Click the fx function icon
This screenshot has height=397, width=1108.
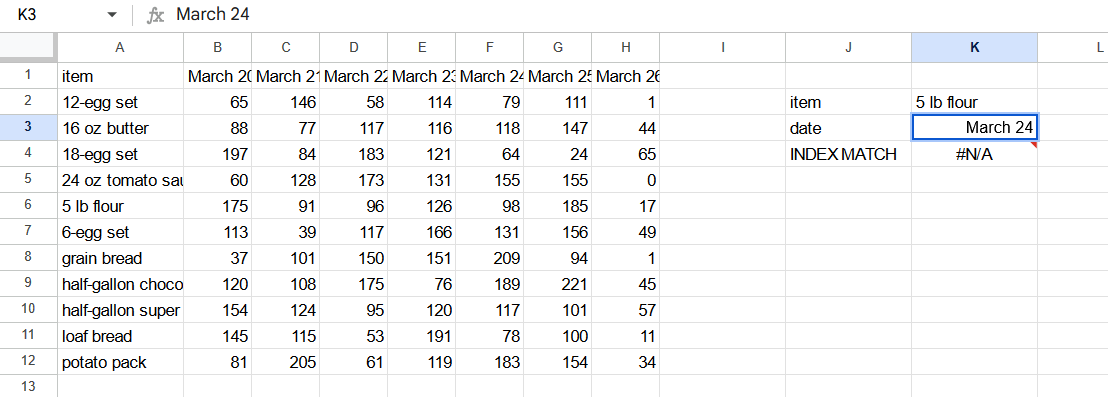pyautogui.click(x=155, y=15)
